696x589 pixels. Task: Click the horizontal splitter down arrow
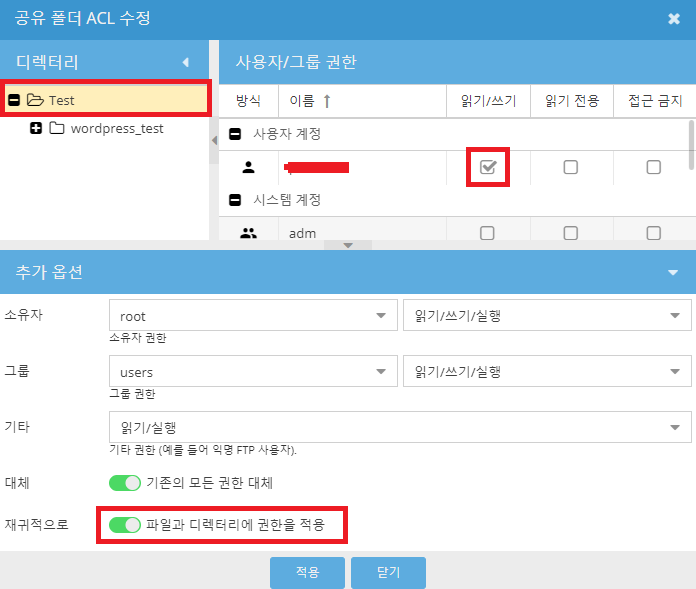click(348, 245)
